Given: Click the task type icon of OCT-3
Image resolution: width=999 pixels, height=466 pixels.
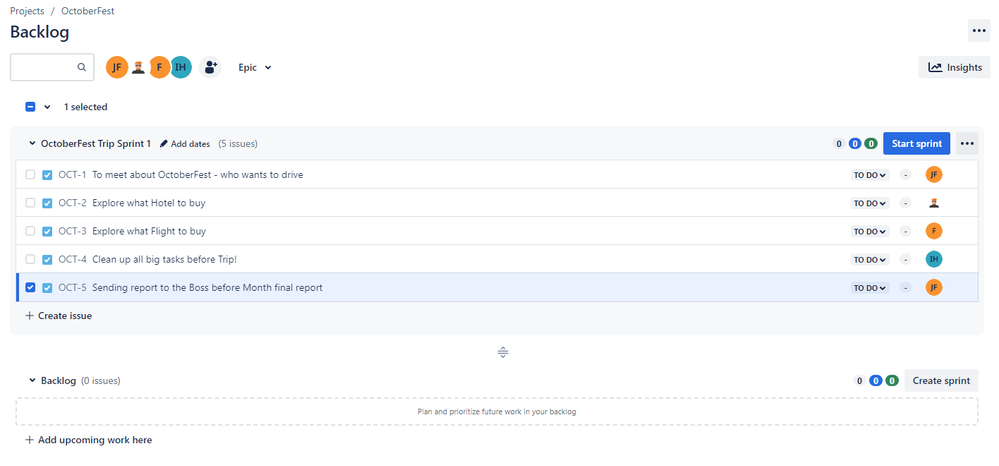Looking at the screenshot, I should pos(47,231).
